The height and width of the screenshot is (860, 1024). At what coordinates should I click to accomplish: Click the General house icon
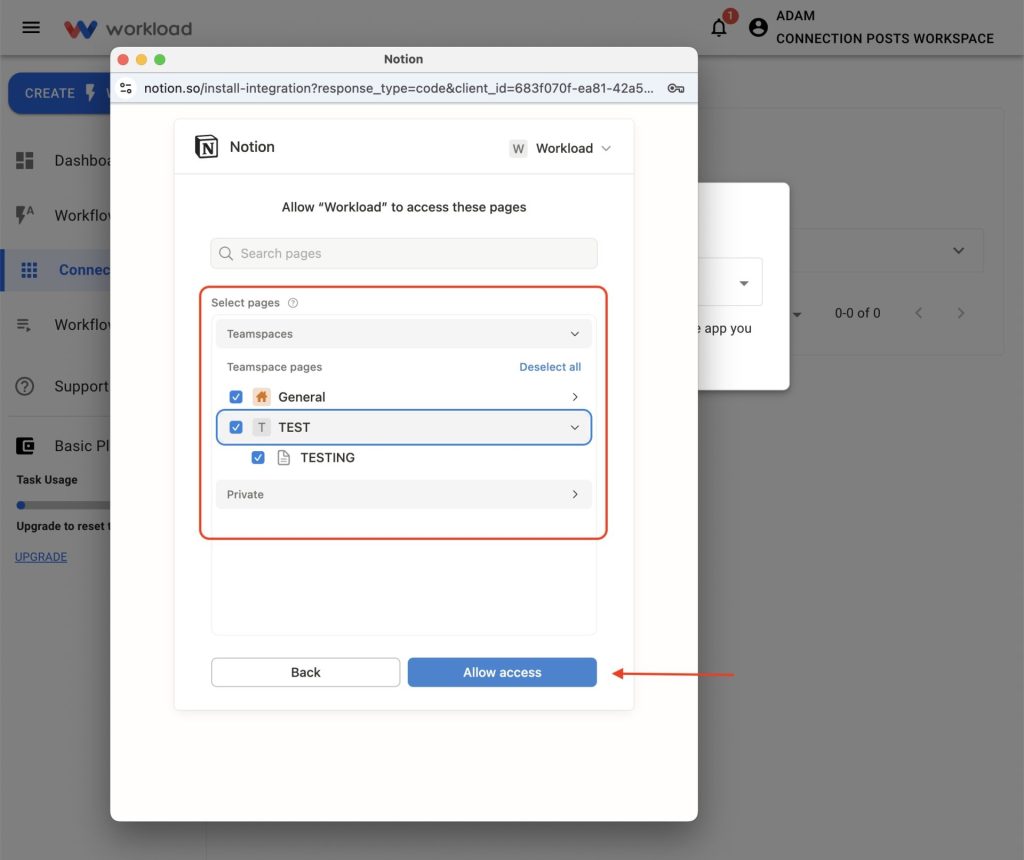tap(262, 397)
